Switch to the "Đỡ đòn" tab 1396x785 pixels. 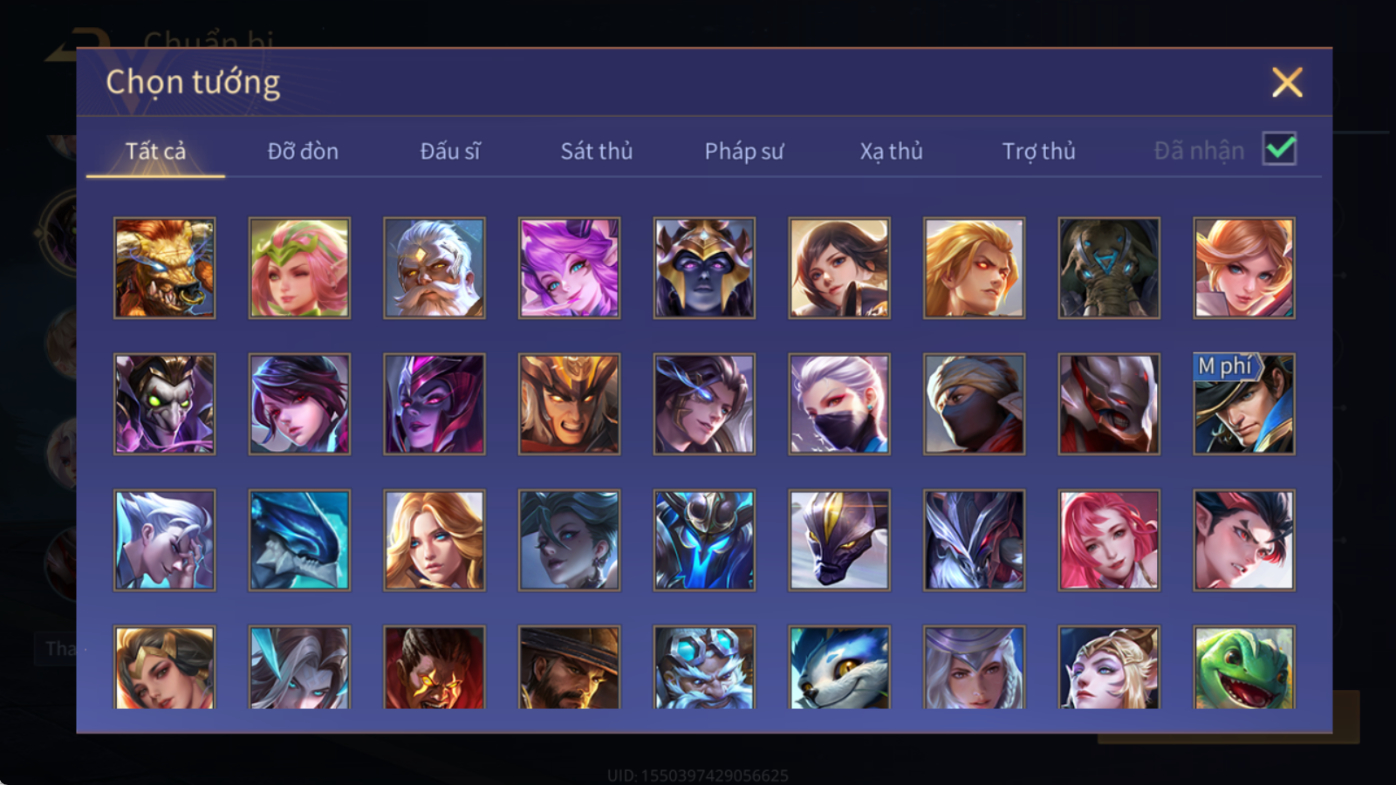[303, 151]
